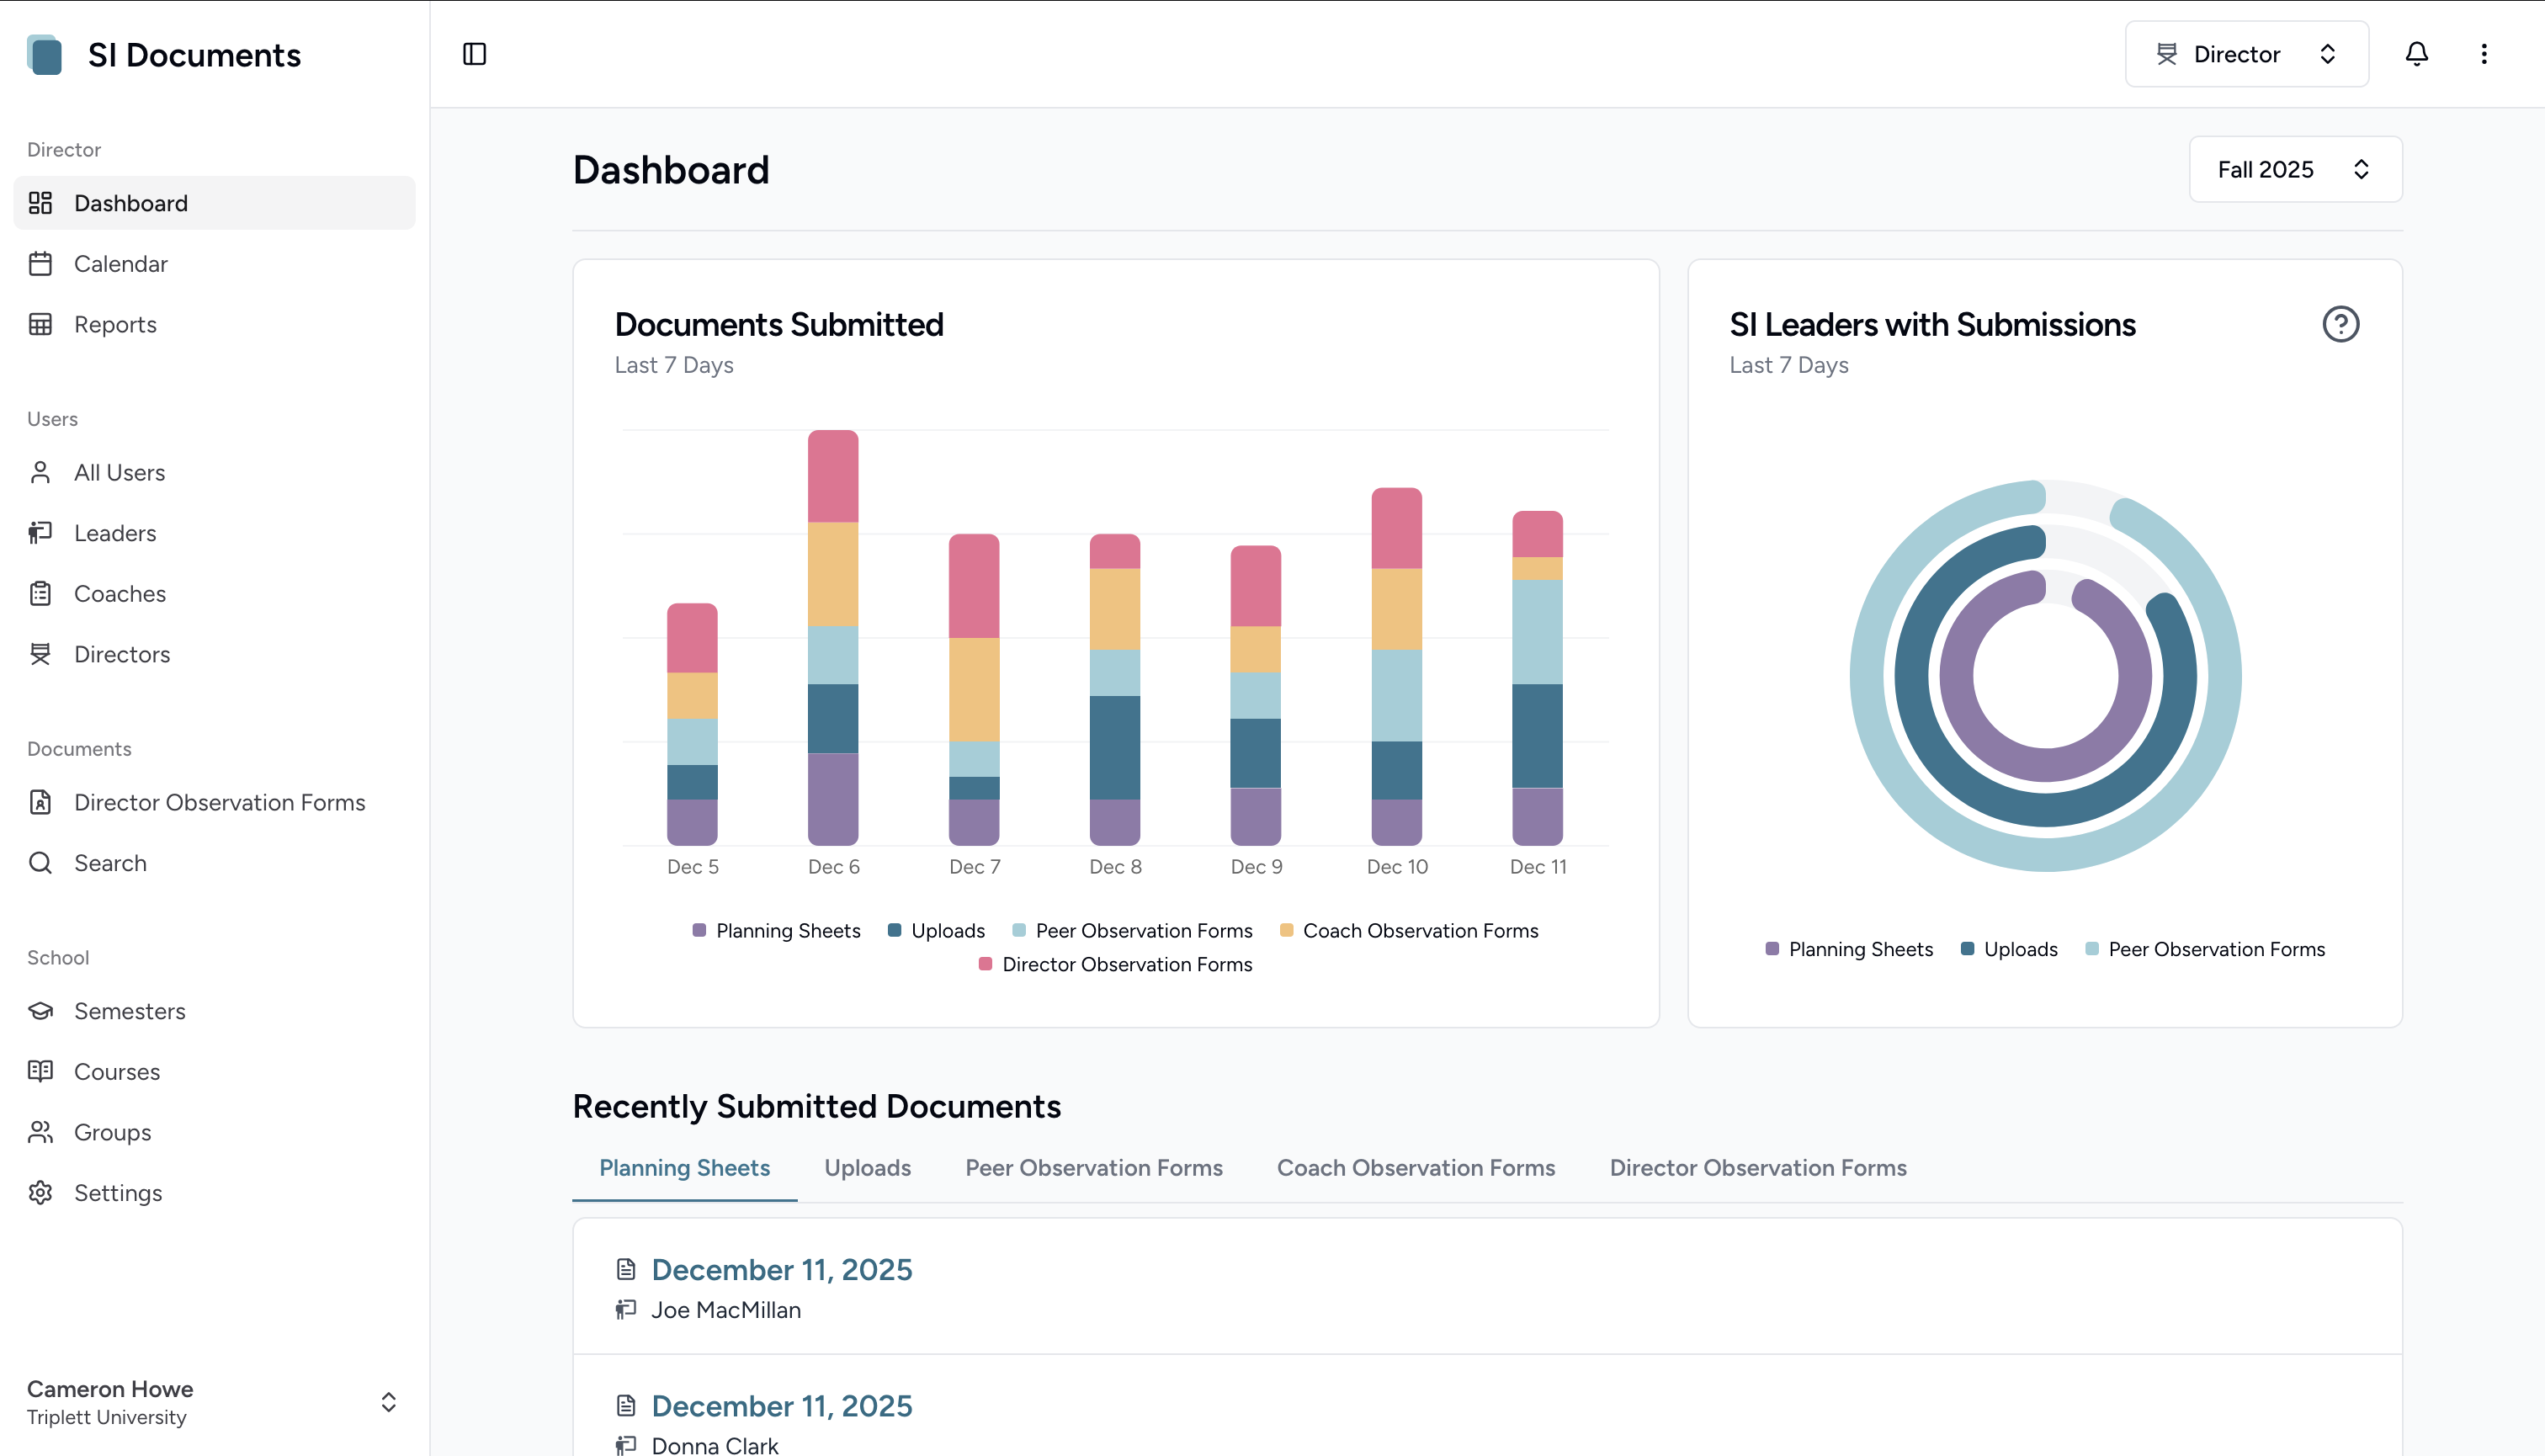Open the Fall 2025 semester dropdown
The image size is (2545, 1456).
[x=2295, y=169]
